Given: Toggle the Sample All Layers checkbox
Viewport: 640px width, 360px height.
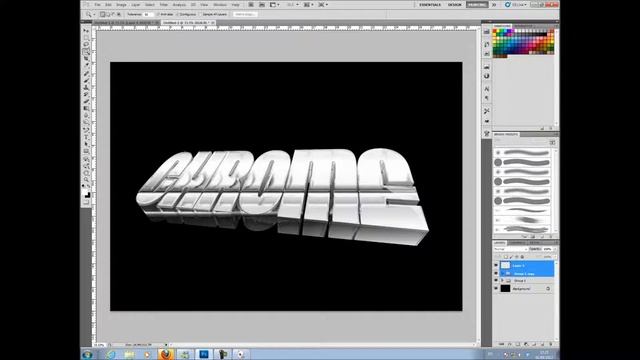Looking at the screenshot, I should coord(201,14).
